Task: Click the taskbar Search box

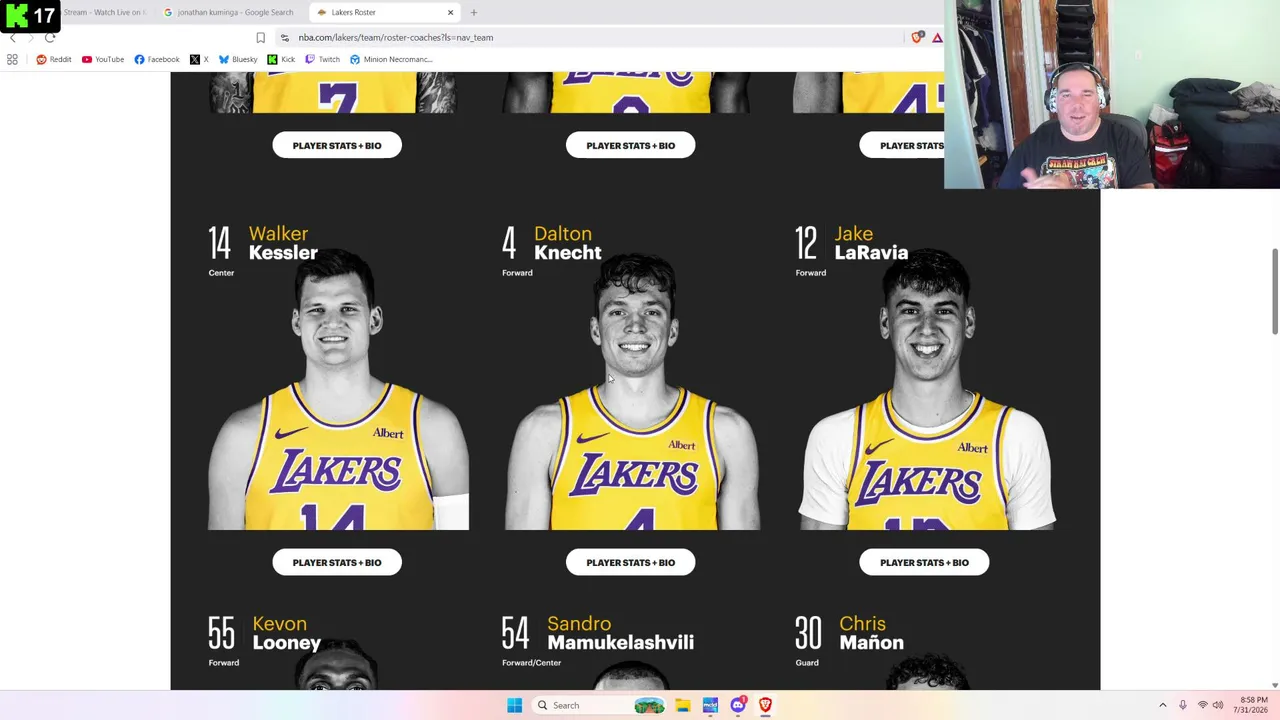Action: click(601, 705)
